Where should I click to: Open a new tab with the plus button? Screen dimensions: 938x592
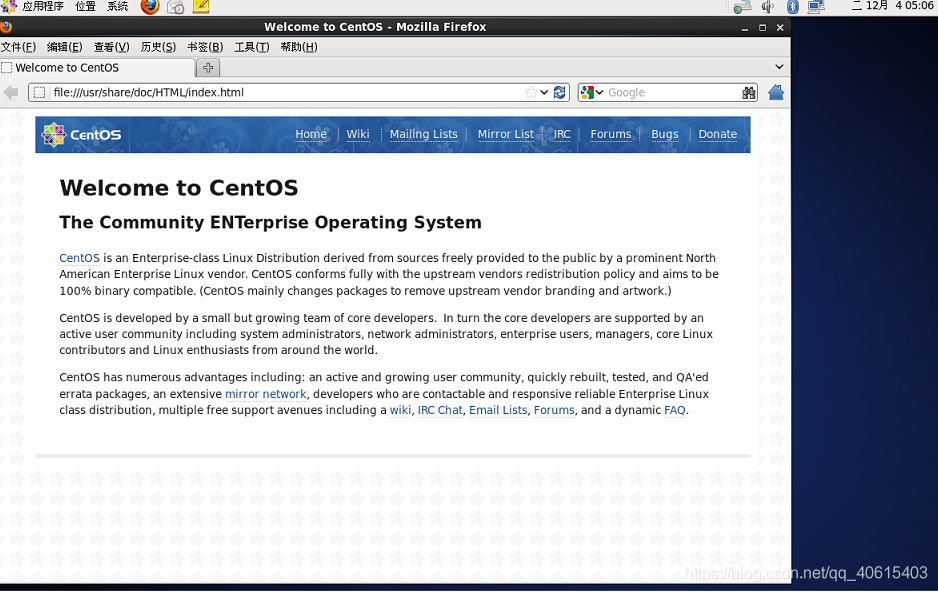pos(208,68)
